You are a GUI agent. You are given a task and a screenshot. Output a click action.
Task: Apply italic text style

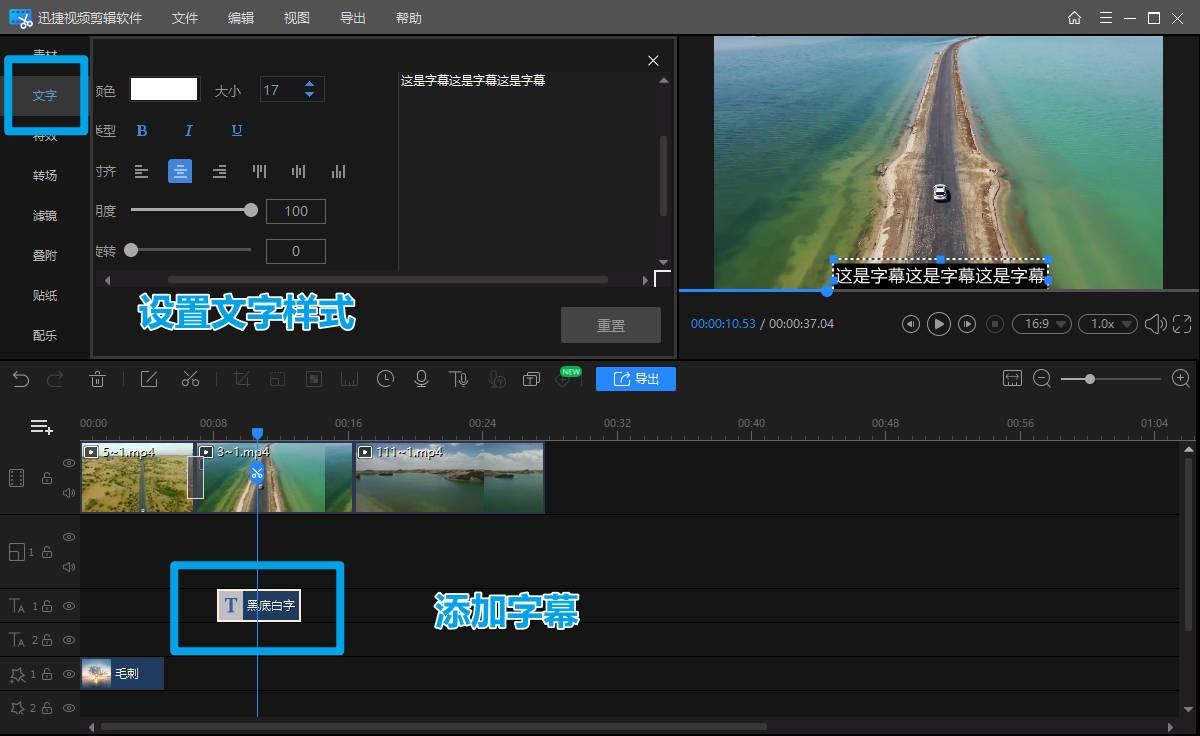pyautogui.click(x=188, y=131)
